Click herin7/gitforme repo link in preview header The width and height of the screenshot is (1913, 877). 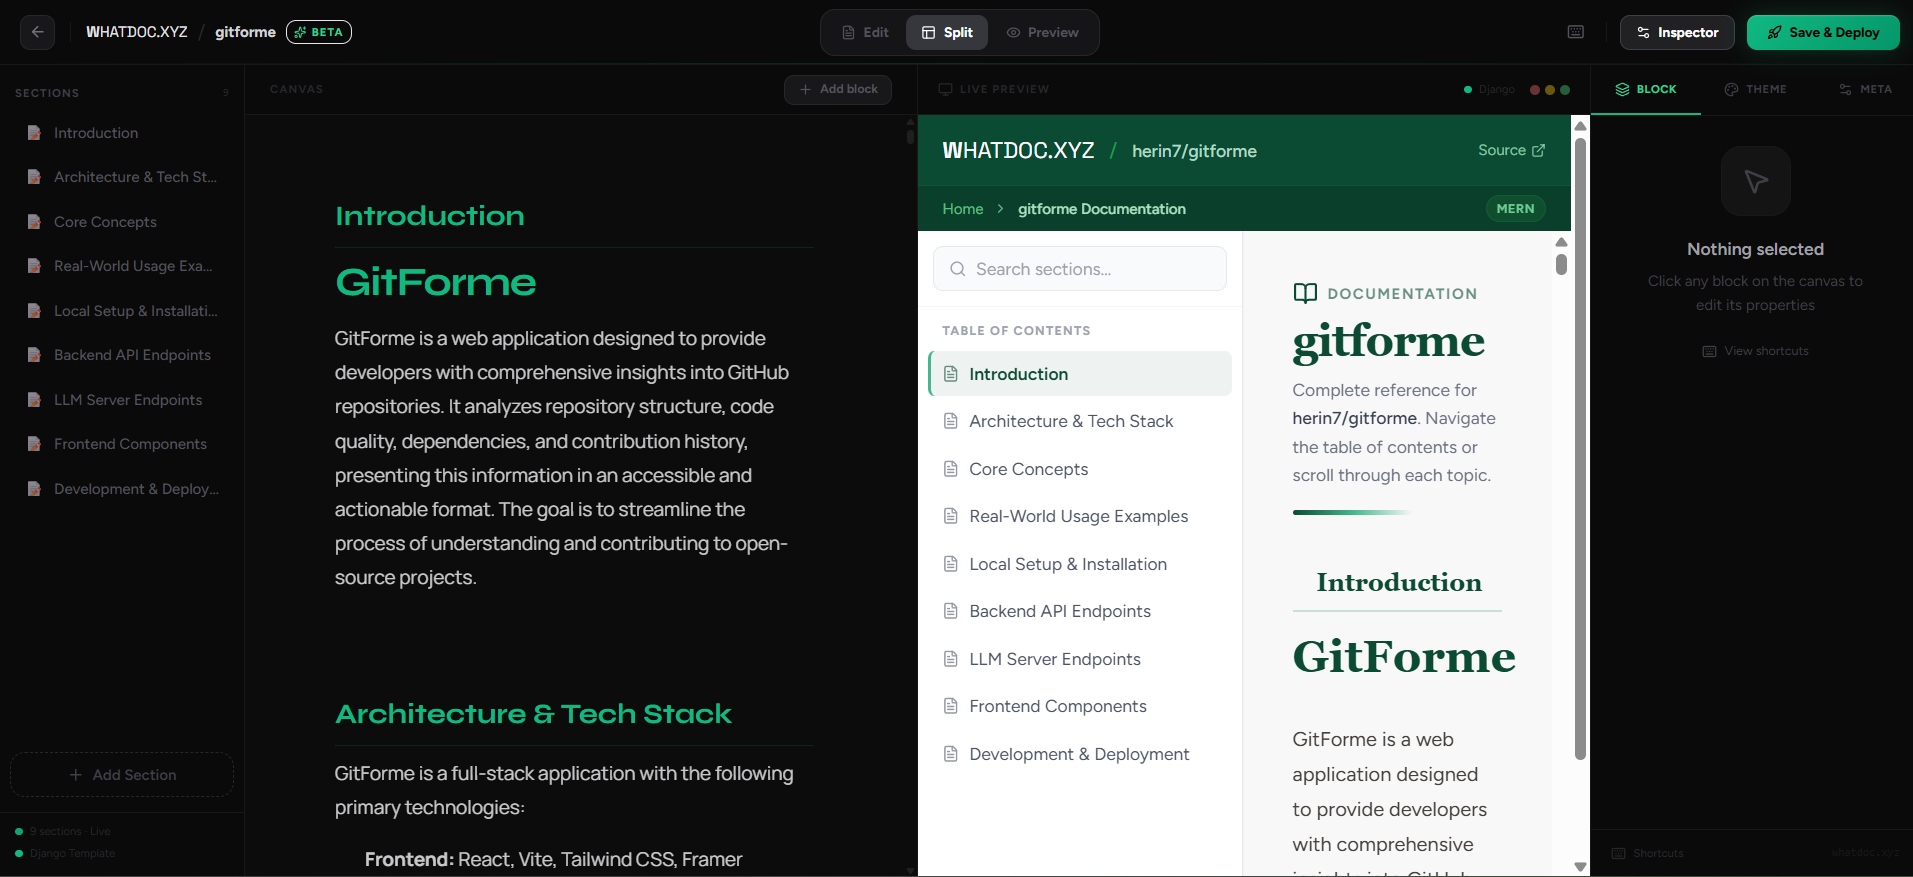pyautogui.click(x=1194, y=151)
